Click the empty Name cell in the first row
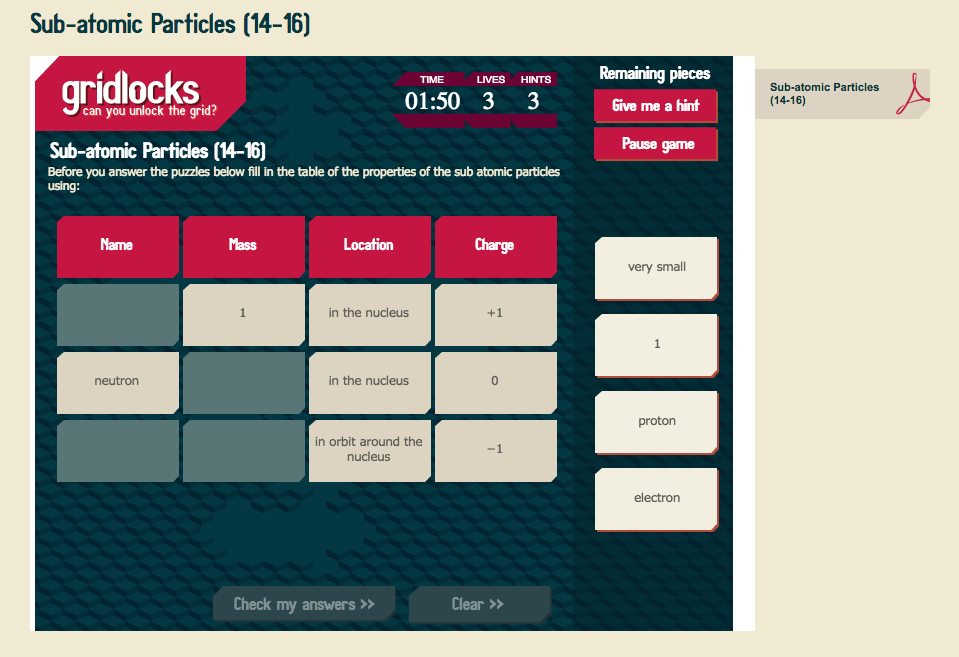Viewport: 959px width, 657px height. click(x=117, y=313)
